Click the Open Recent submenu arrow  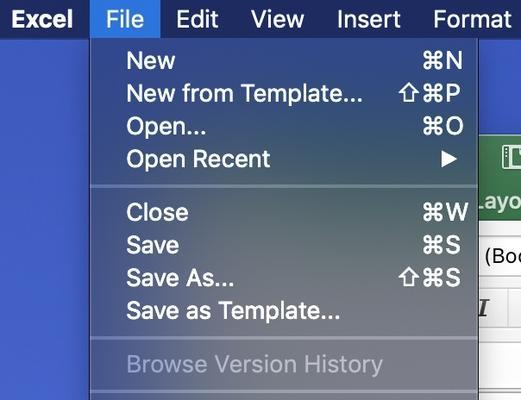449,159
